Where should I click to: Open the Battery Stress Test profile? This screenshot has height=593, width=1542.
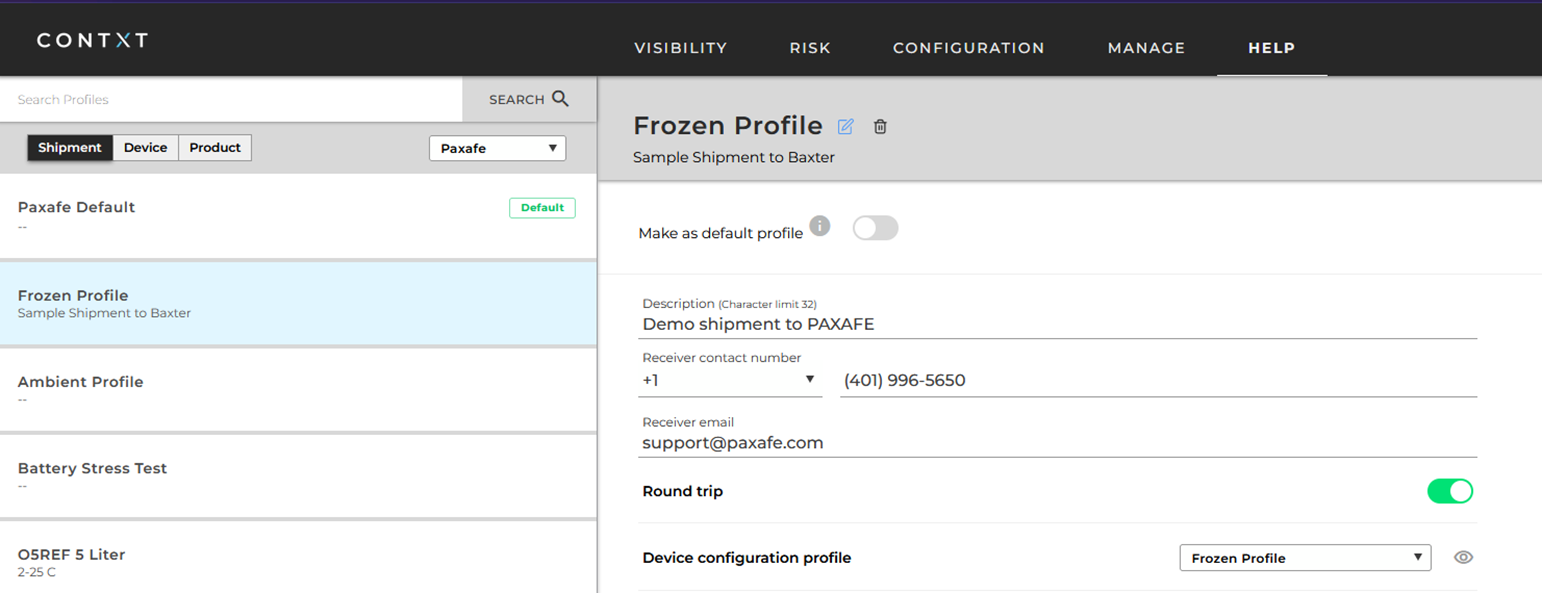298,476
